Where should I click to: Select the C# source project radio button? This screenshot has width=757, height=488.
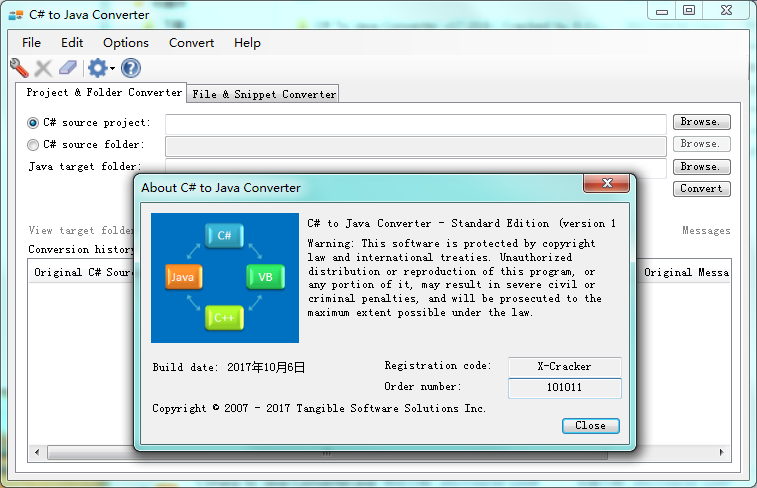[33, 123]
